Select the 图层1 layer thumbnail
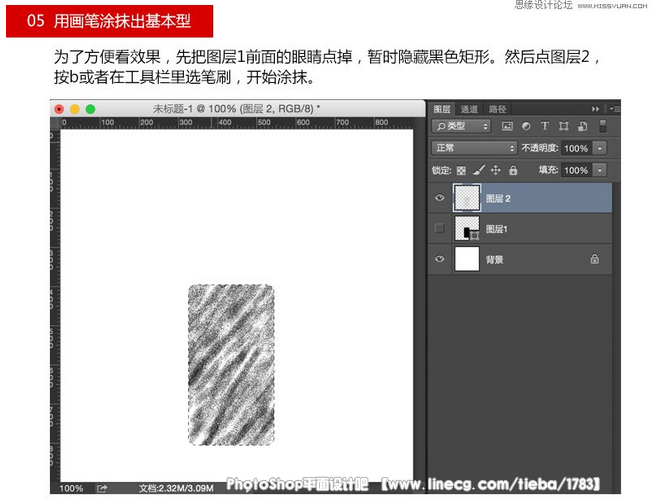The height and width of the screenshot is (501, 650). point(465,229)
